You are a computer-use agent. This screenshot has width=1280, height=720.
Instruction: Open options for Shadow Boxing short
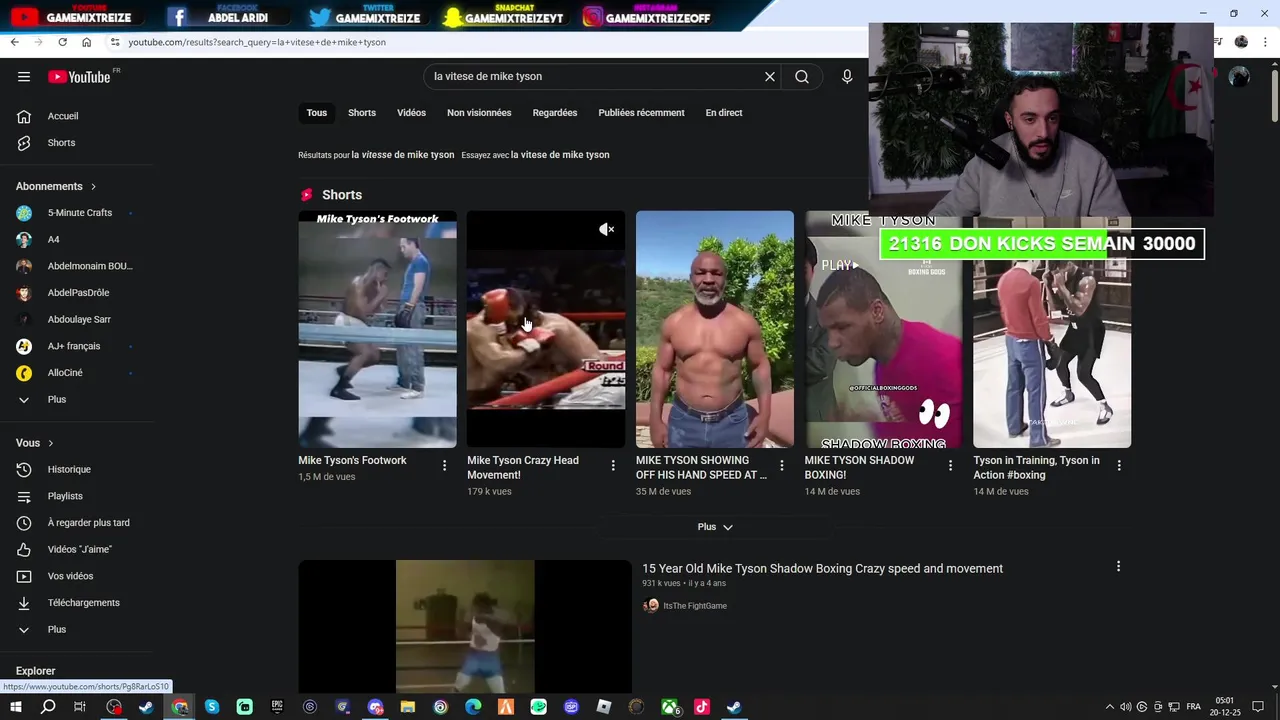pyautogui.click(x=951, y=465)
